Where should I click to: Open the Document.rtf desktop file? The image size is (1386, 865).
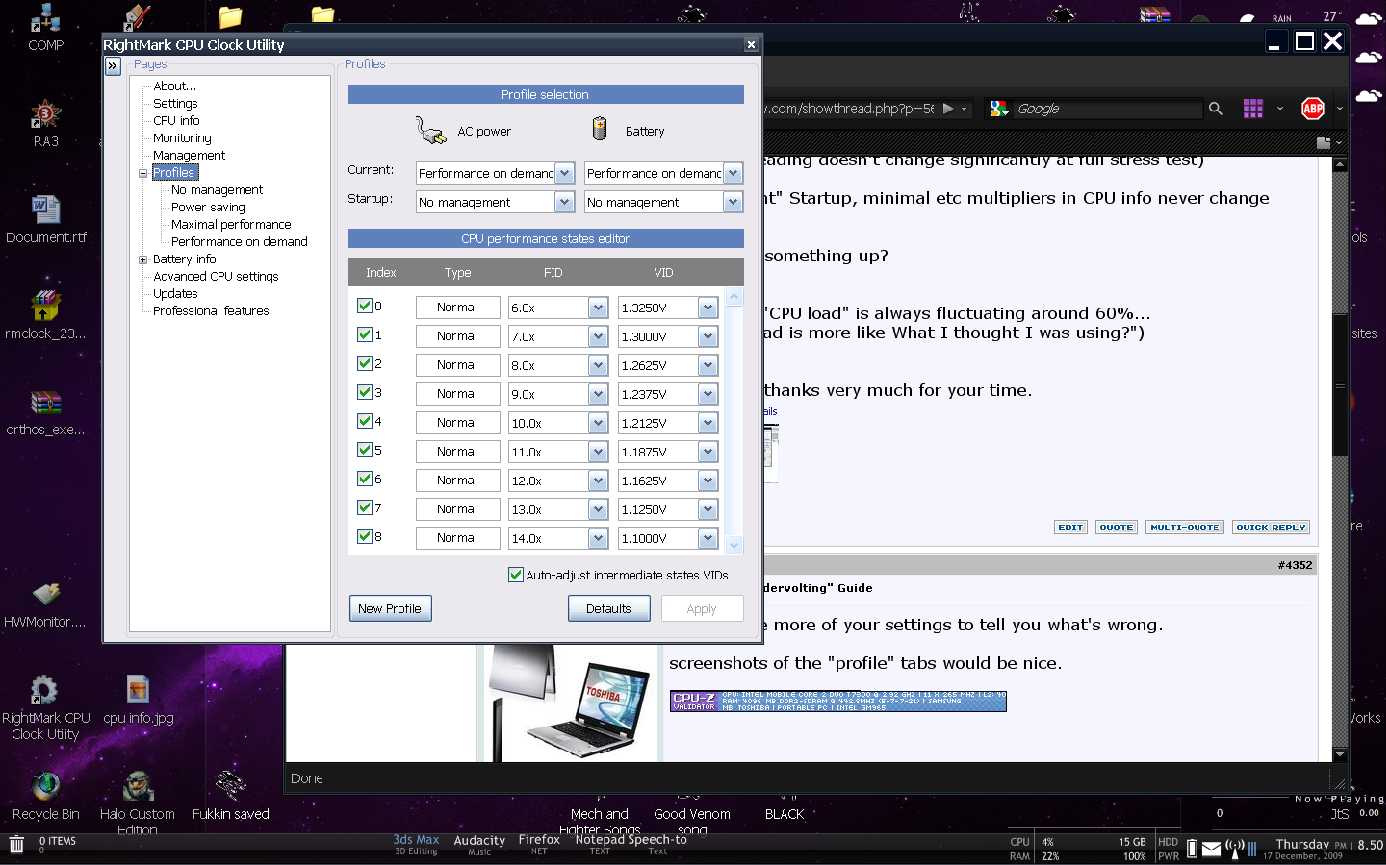coord(46,220)
